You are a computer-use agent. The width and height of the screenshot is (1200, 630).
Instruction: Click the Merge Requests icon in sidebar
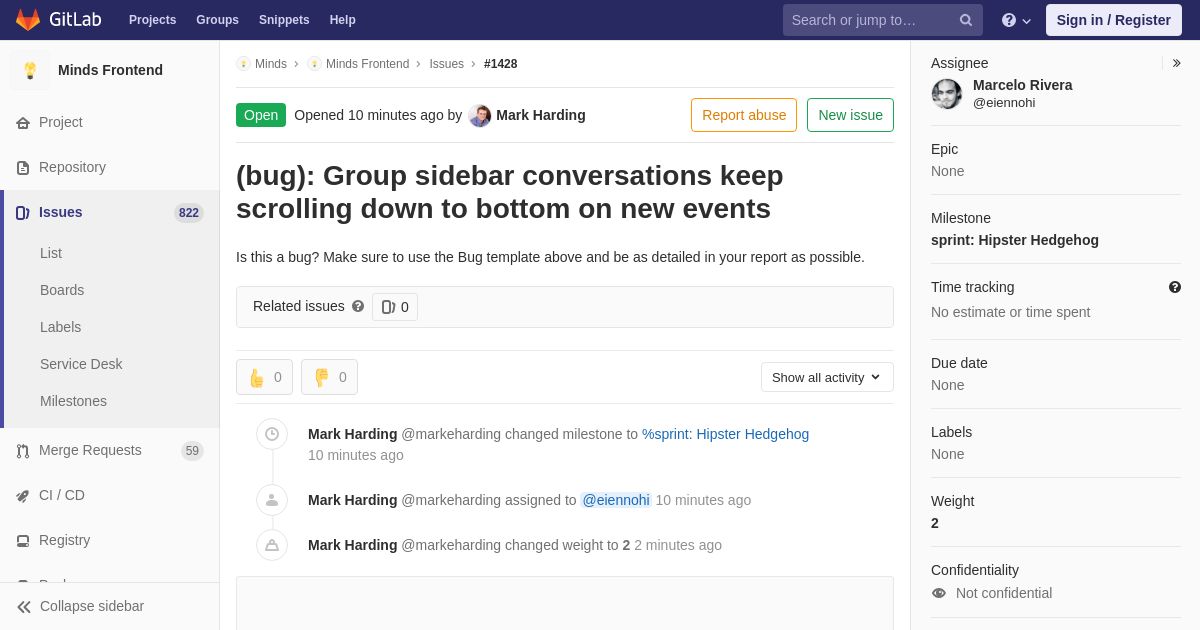tap(23, 451)
